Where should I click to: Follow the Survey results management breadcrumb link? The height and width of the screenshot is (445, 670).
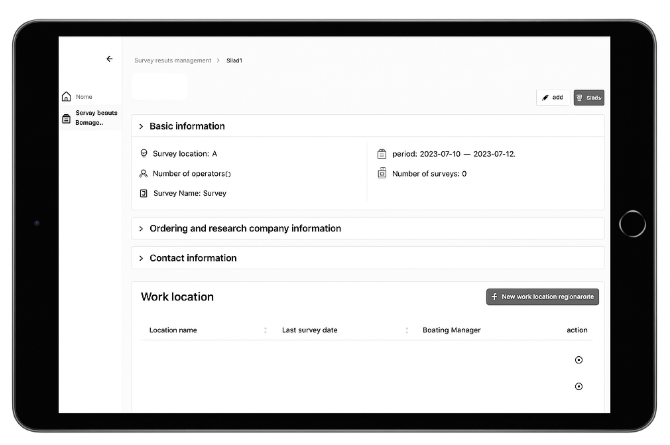[x=173, y=61]
